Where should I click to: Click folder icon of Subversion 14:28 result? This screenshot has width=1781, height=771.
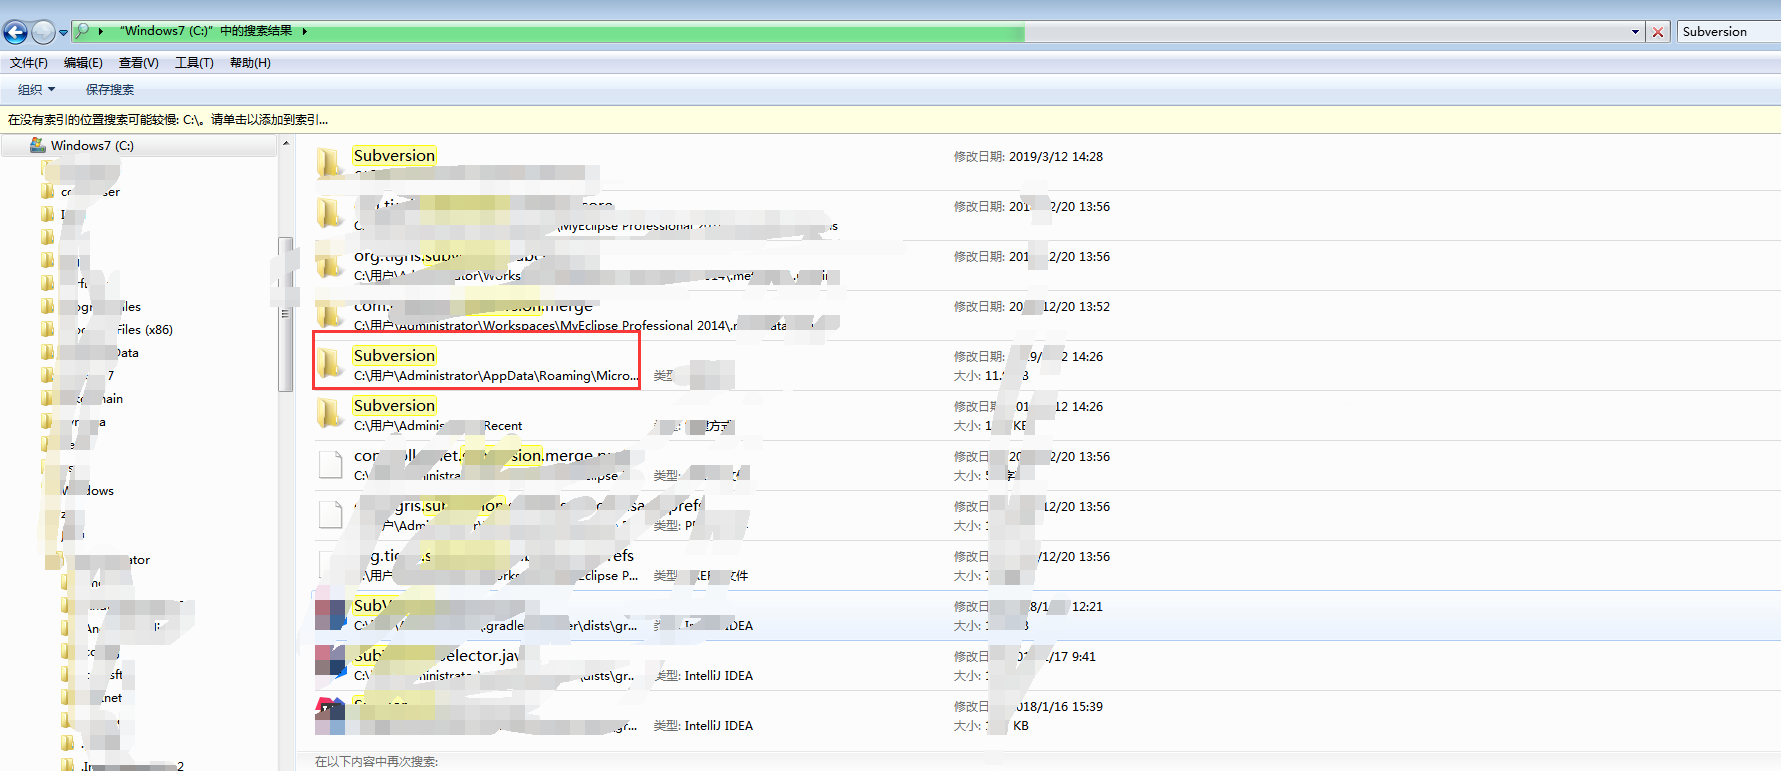329,162
